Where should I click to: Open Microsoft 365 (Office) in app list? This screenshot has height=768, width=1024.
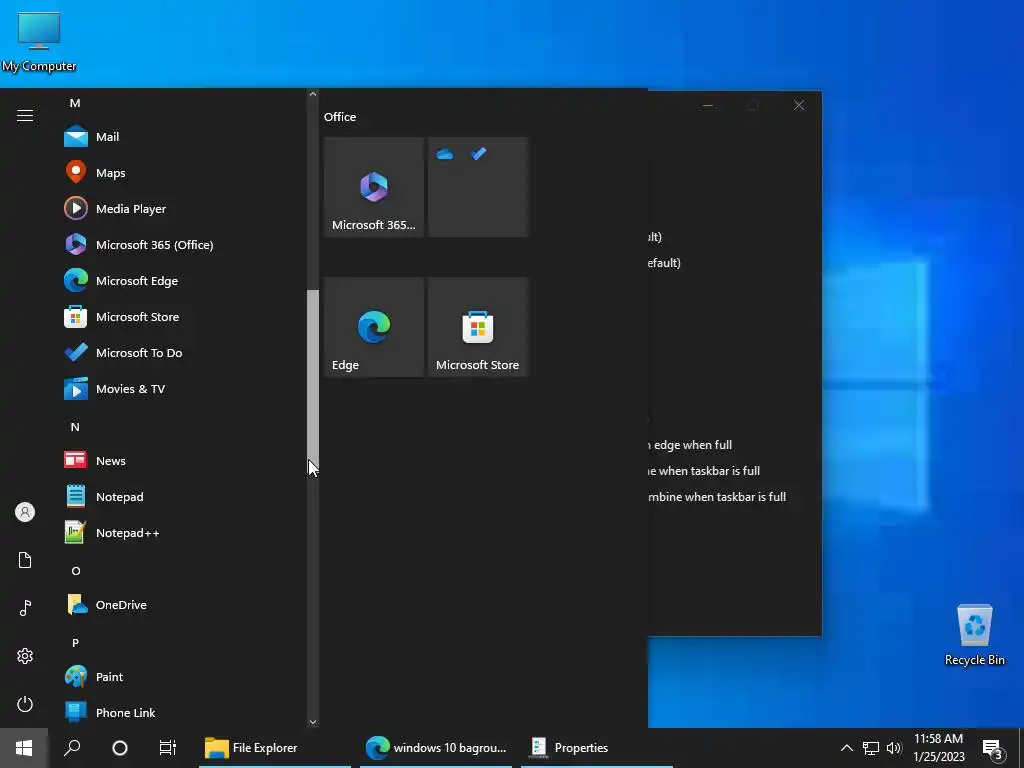pos(183,244)
